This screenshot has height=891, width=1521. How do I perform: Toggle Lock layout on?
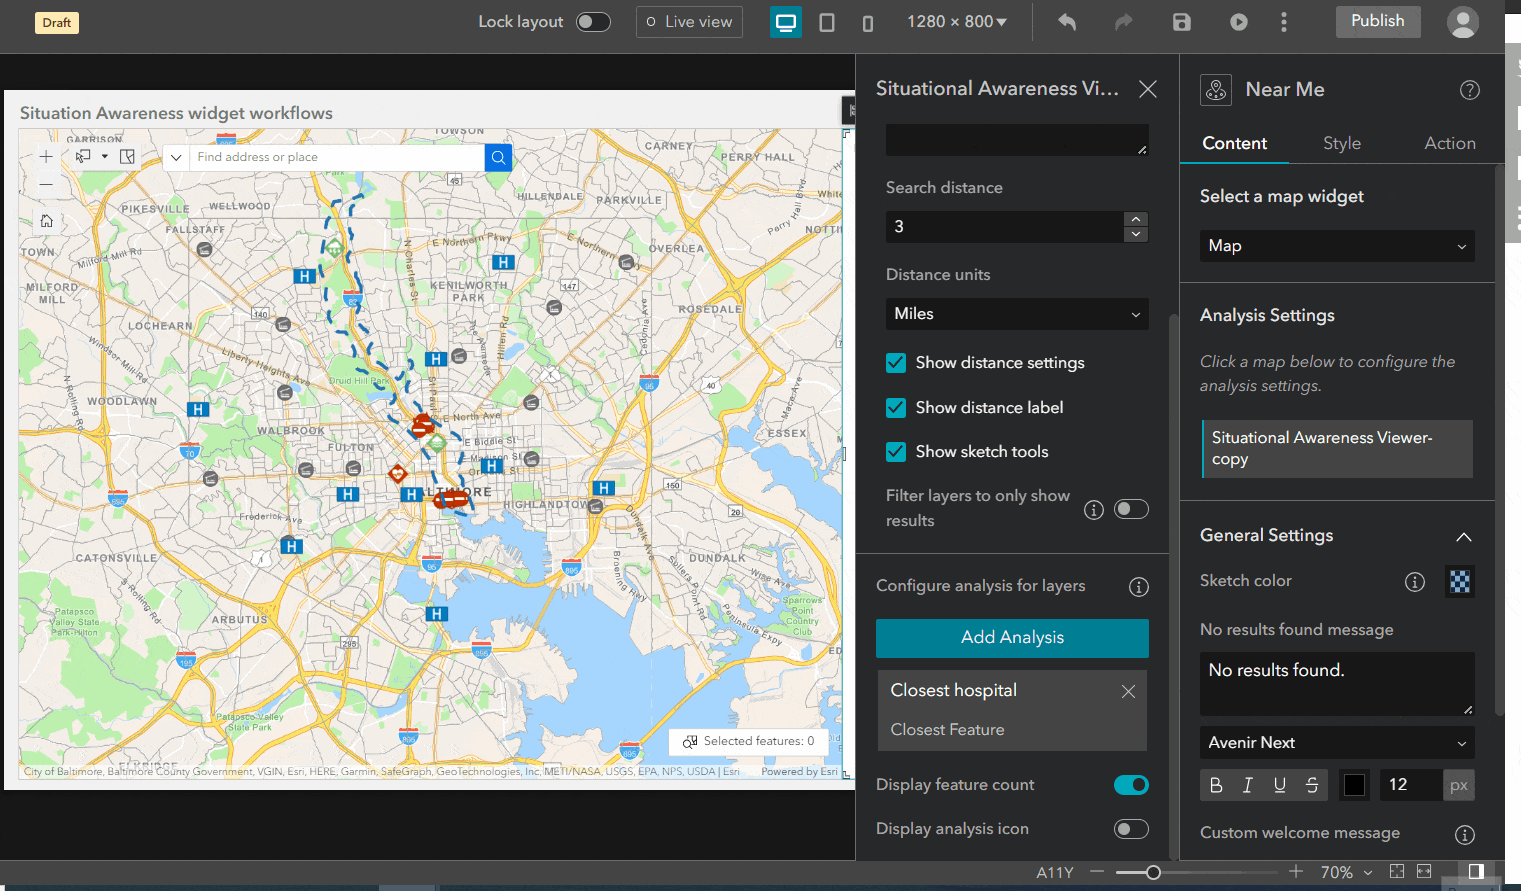[592, 21]
